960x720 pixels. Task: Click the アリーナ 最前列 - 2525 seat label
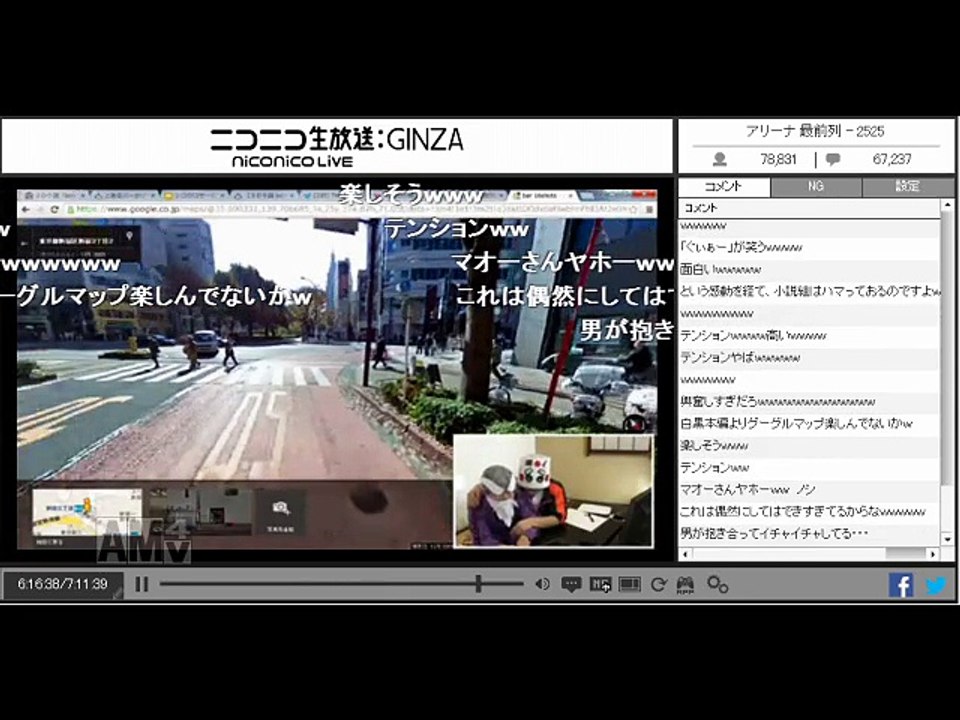pyautogui.click(x=815, y=131)
